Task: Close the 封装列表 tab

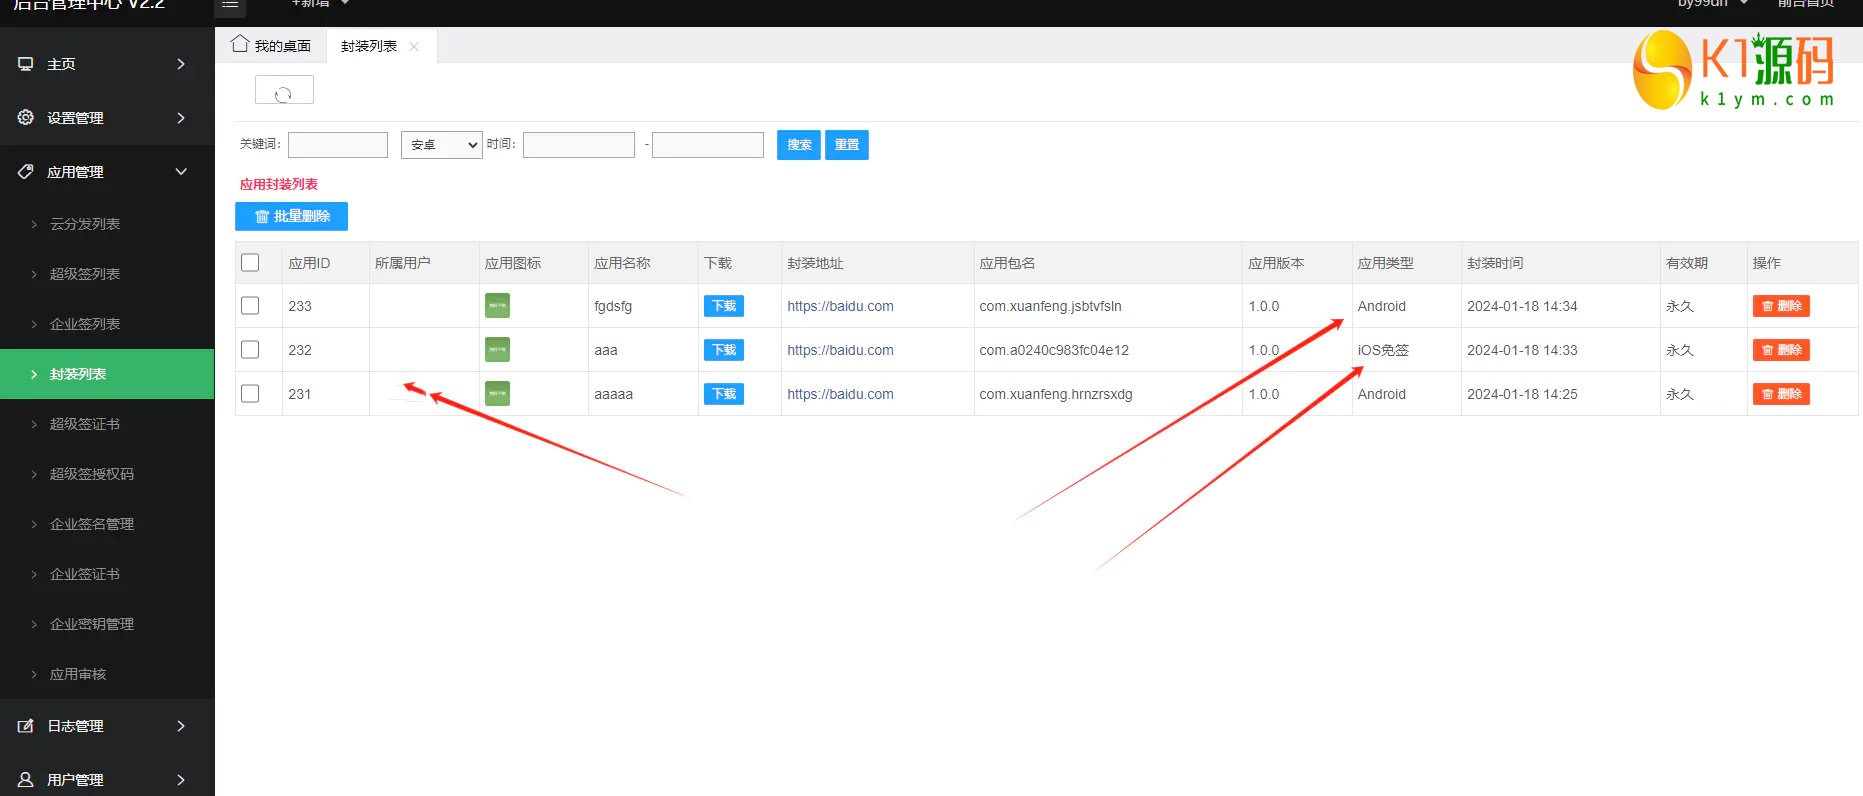Action: point(414,46)
